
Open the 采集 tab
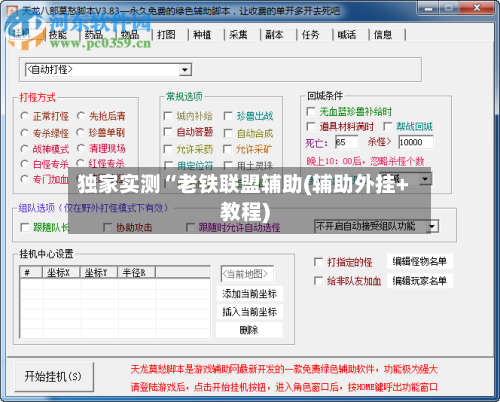[x=238, y=35]
